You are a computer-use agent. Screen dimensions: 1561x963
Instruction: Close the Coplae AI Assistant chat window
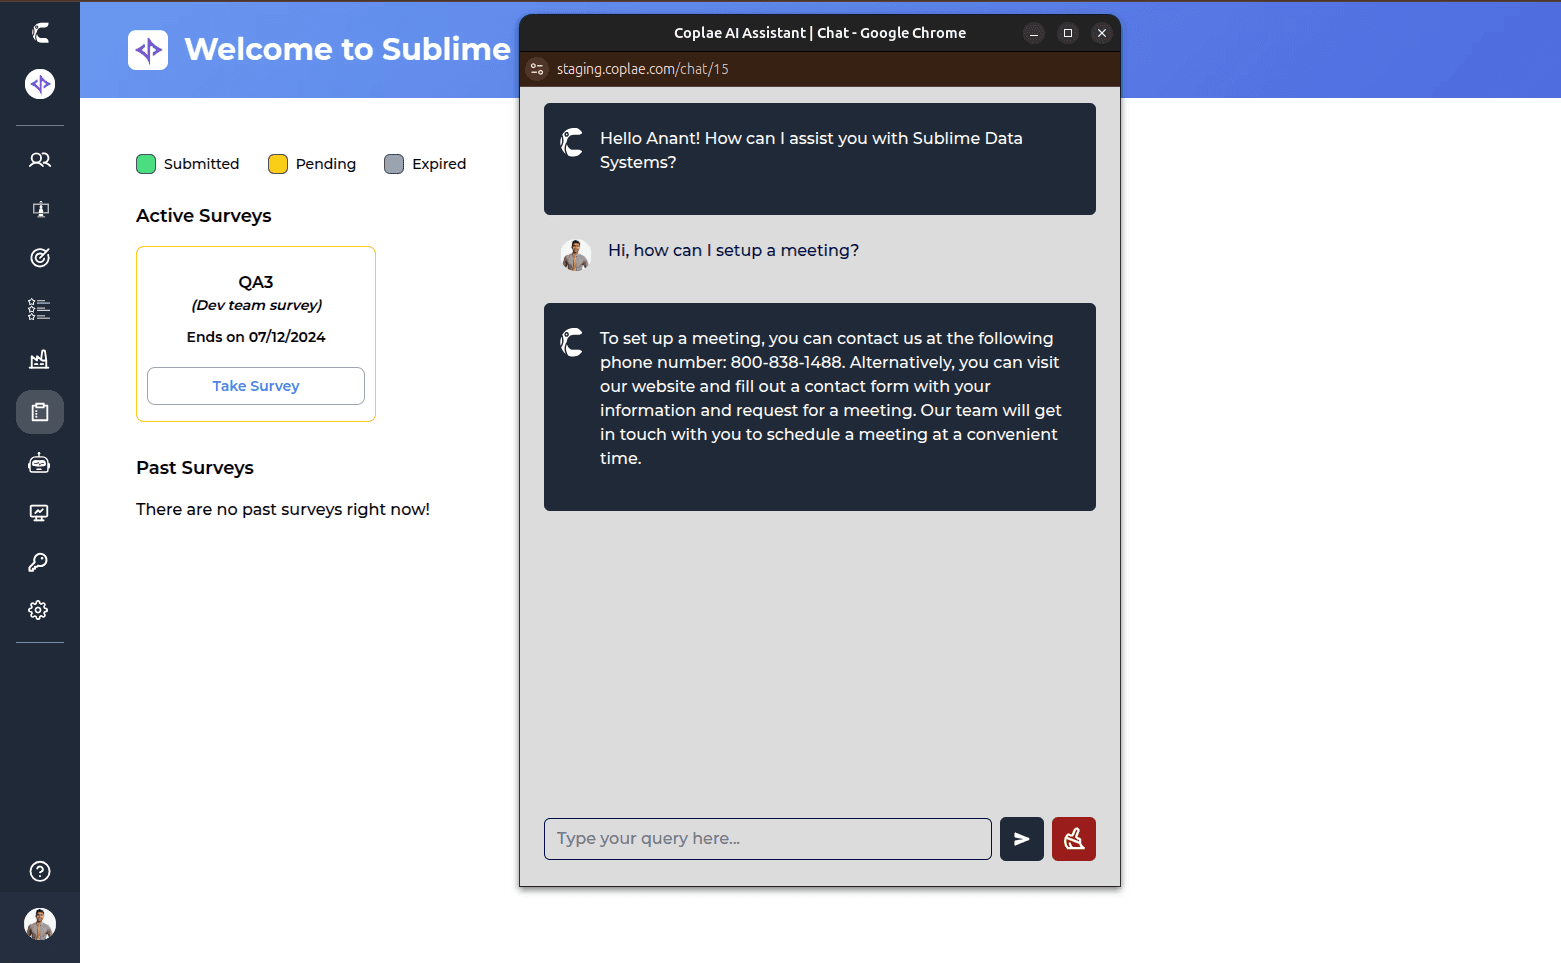click(x=1102, y=33)
